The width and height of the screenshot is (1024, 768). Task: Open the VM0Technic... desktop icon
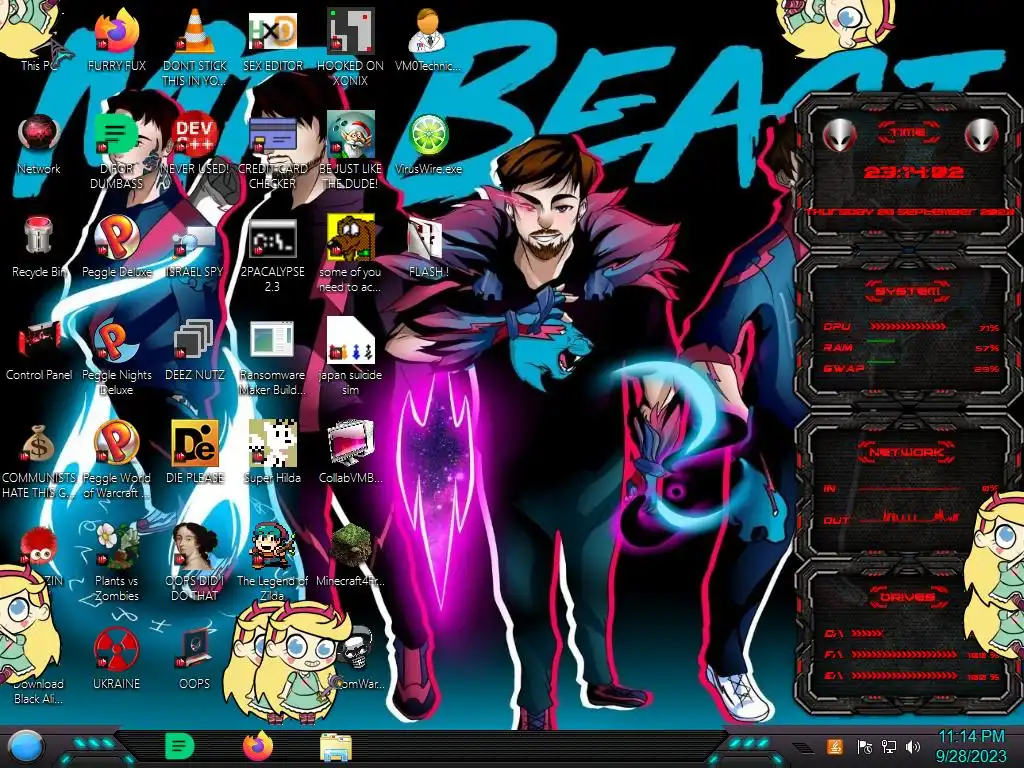pos(428,39)
